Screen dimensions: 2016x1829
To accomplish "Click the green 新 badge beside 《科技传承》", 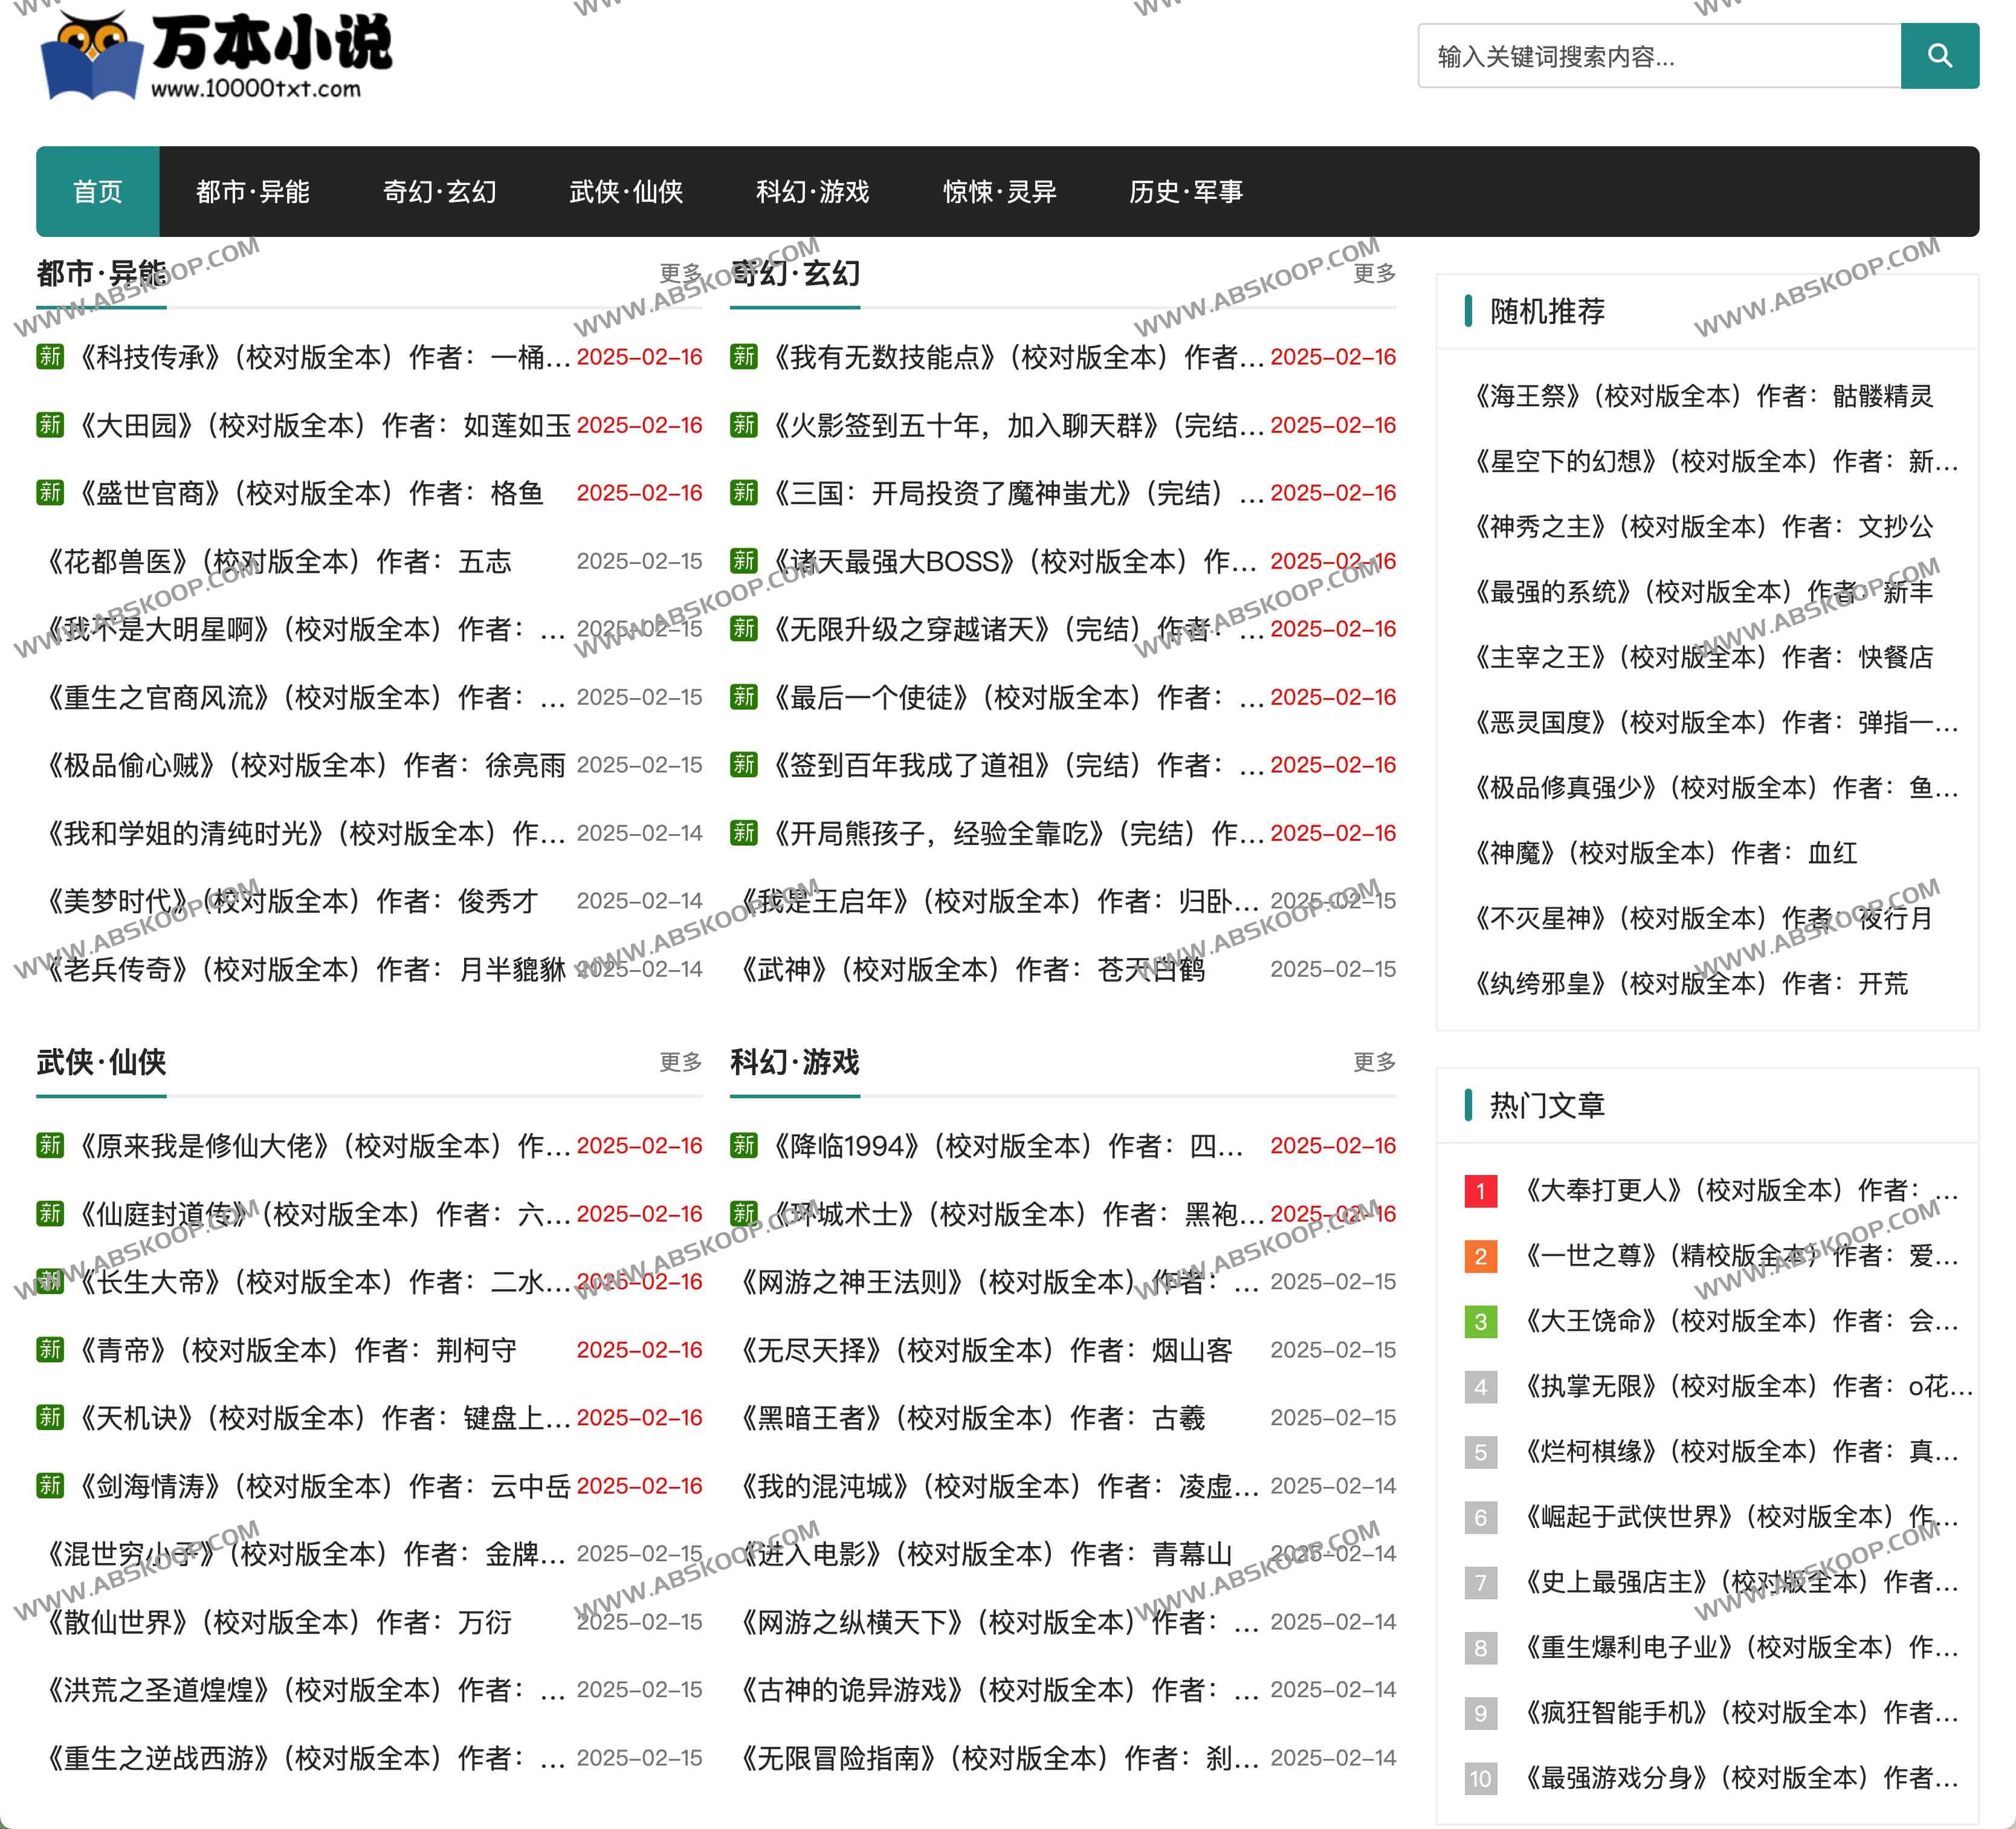I will coord(50,357).
